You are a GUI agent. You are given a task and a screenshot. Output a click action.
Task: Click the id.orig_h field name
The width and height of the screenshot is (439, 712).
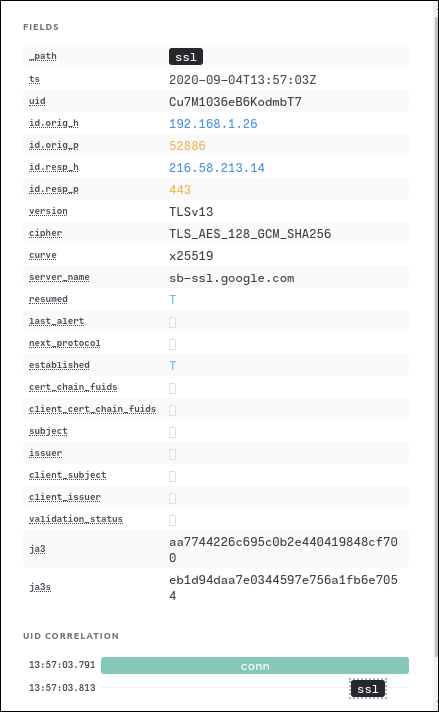54,123
